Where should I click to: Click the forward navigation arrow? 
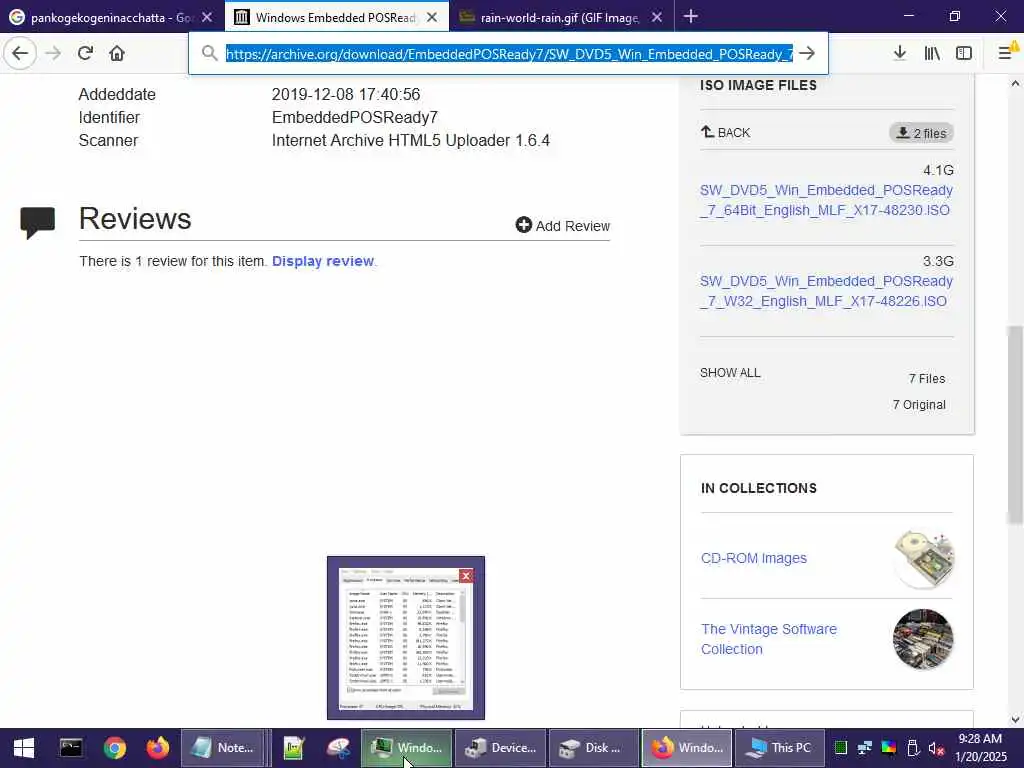[x=54, y=53]
